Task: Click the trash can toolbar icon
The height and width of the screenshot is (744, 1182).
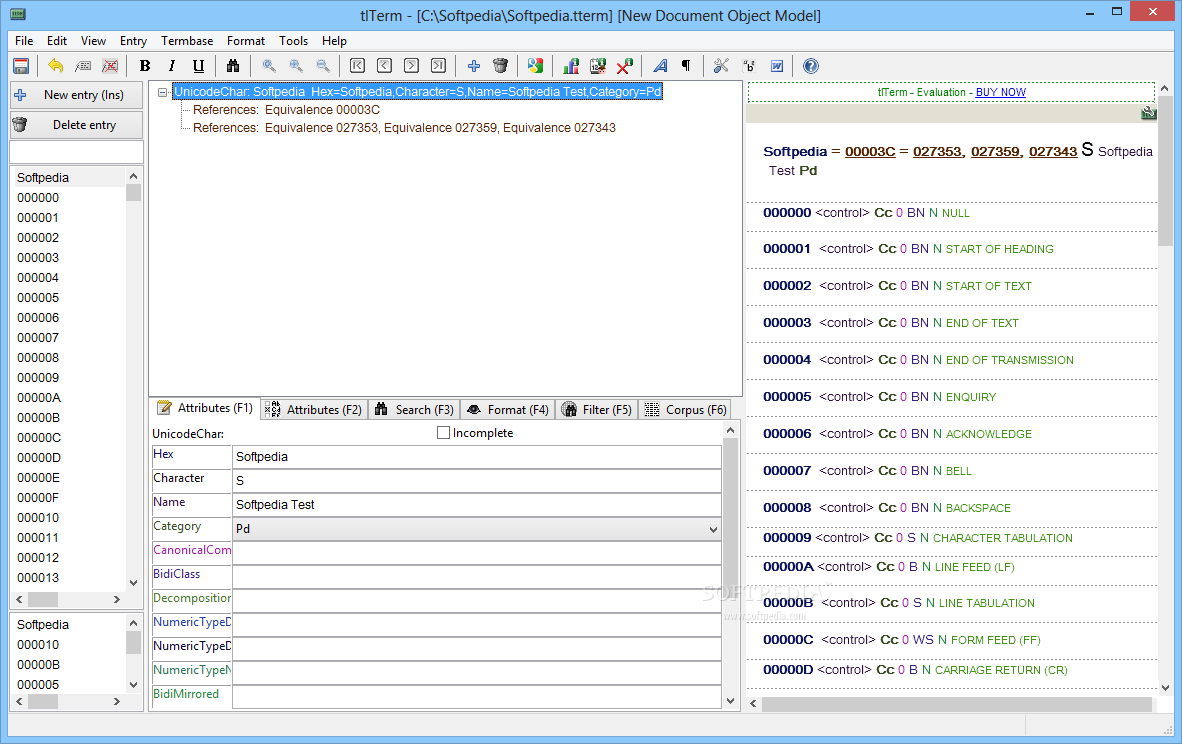Action: [501, 66]
